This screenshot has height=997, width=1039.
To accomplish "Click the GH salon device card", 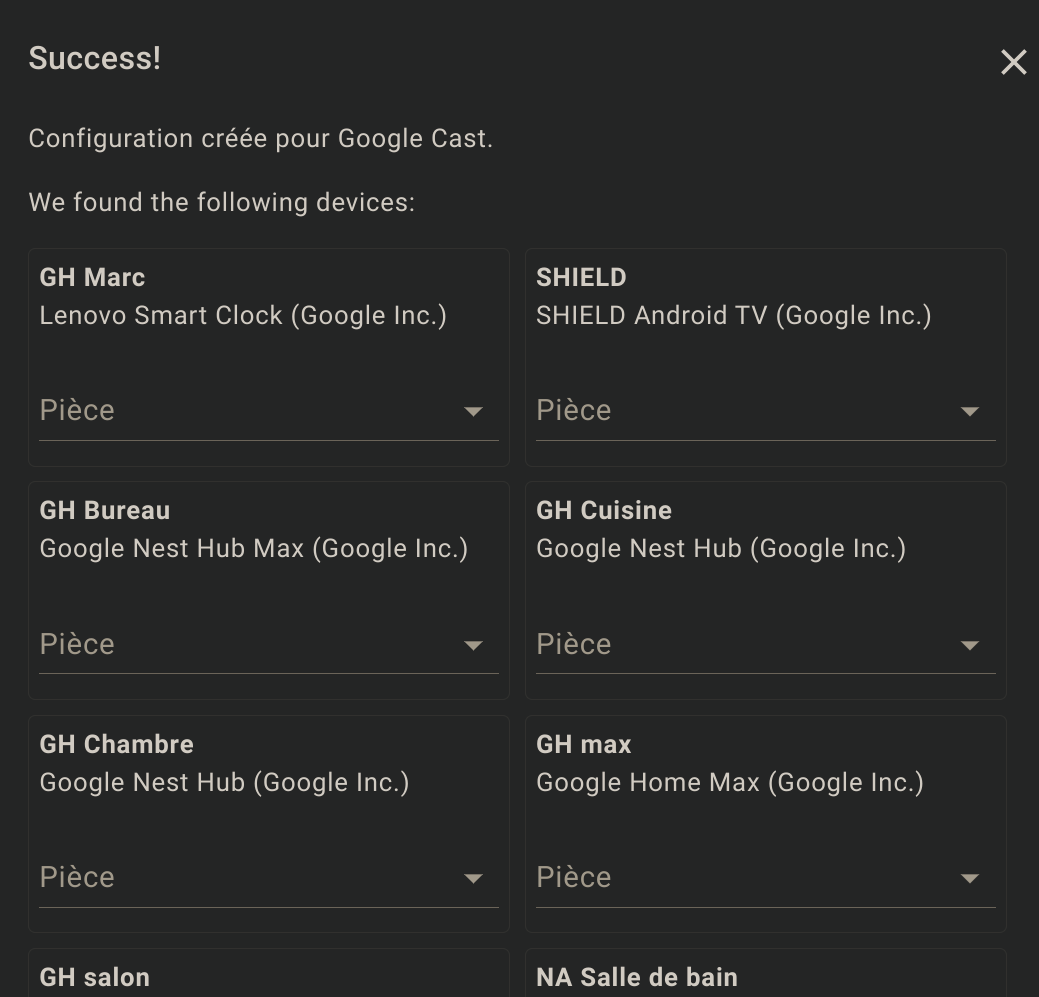I will [269, 973].
